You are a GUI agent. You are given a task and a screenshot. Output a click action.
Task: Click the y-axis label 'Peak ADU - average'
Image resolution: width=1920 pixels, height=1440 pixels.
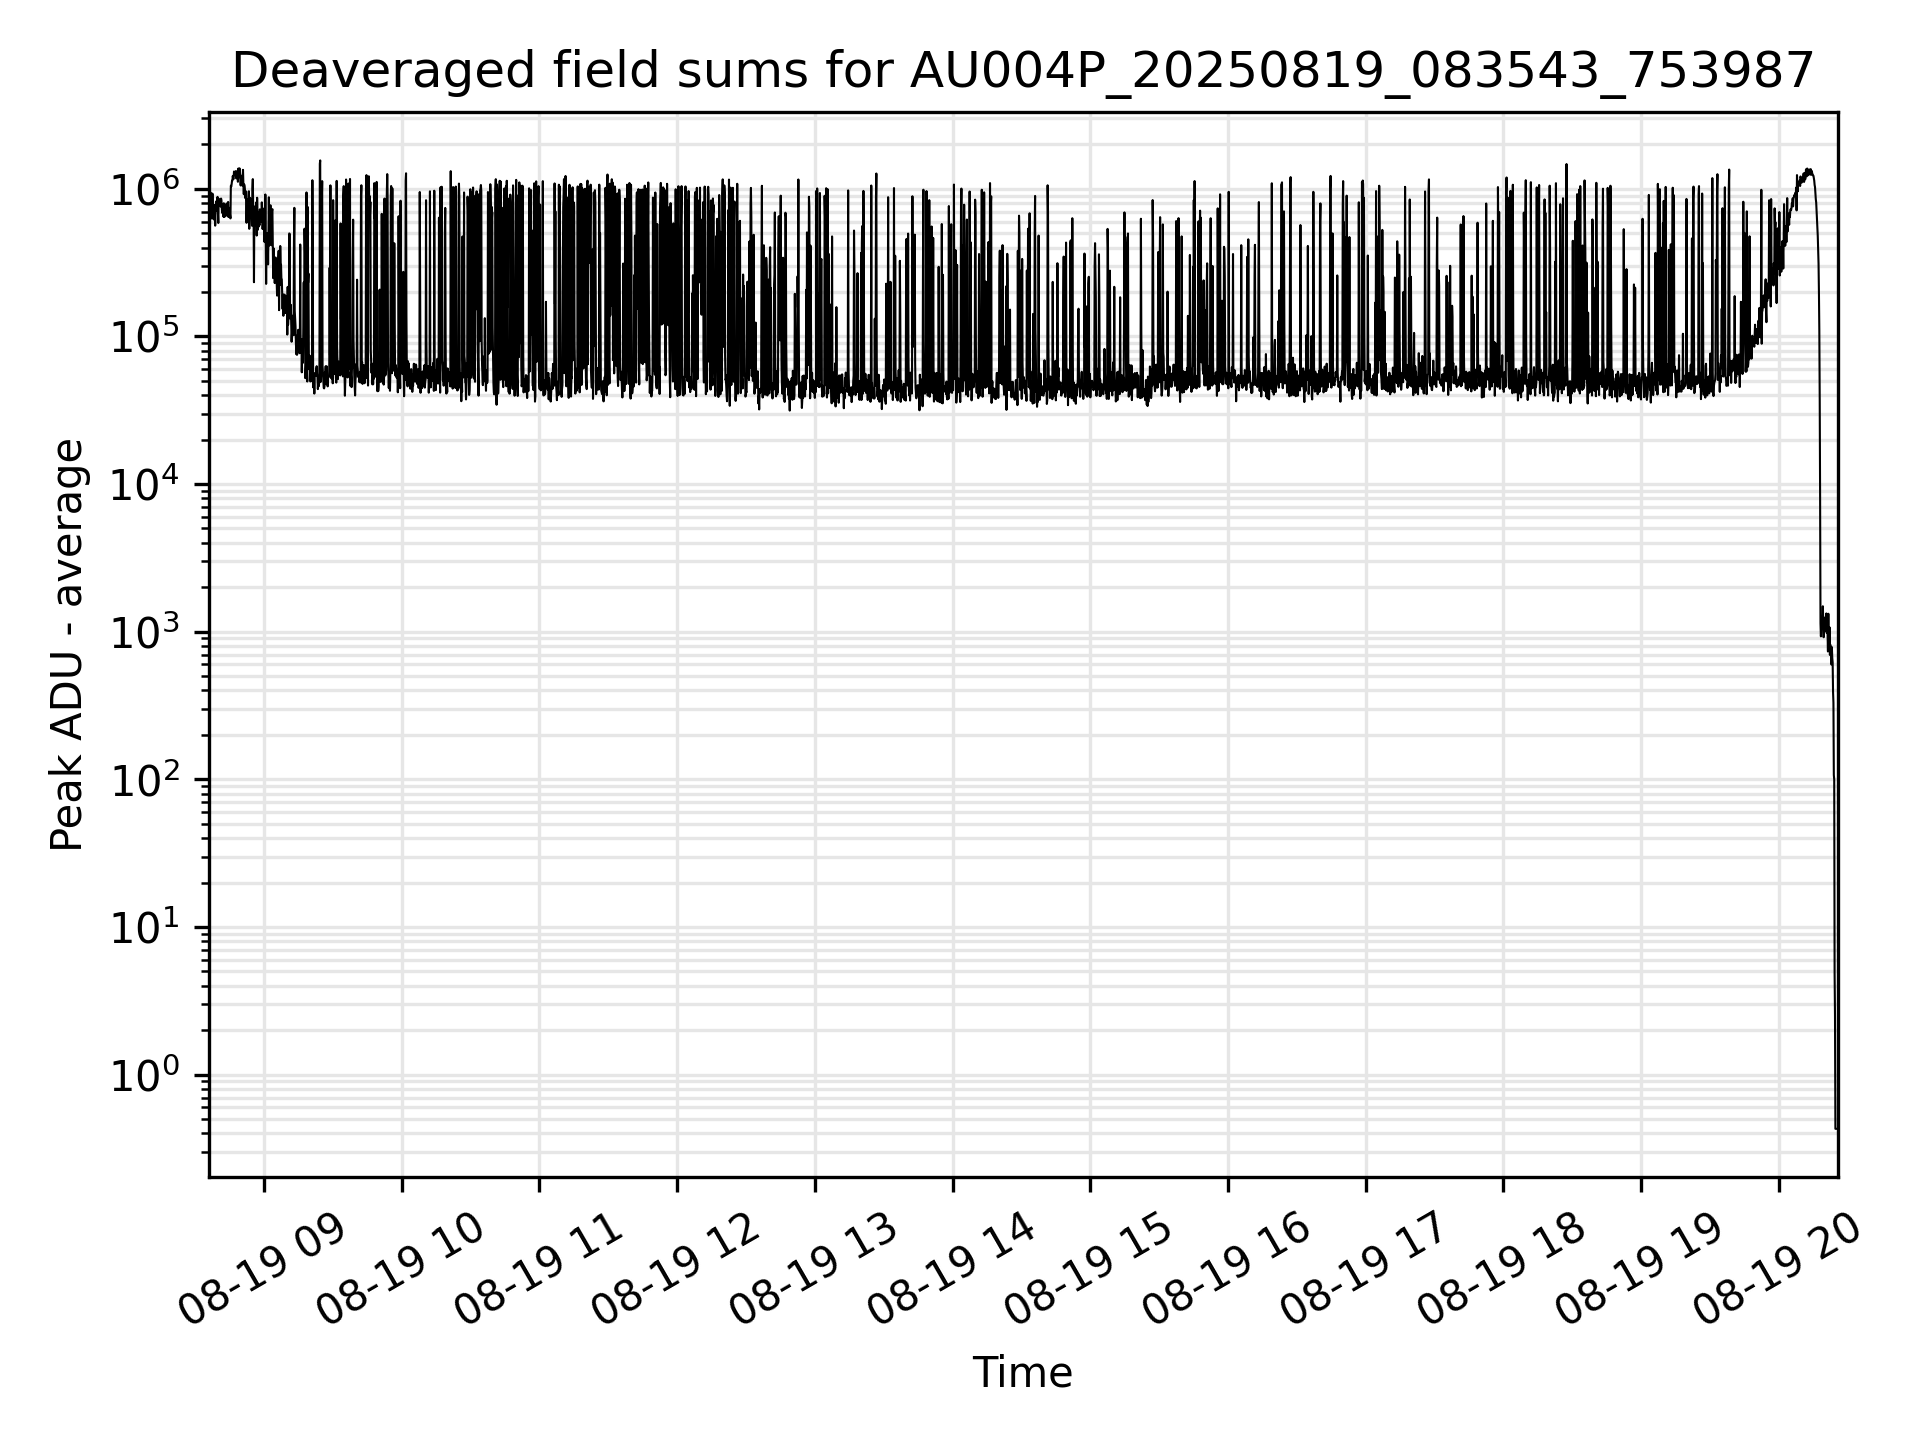coord(67,645)
